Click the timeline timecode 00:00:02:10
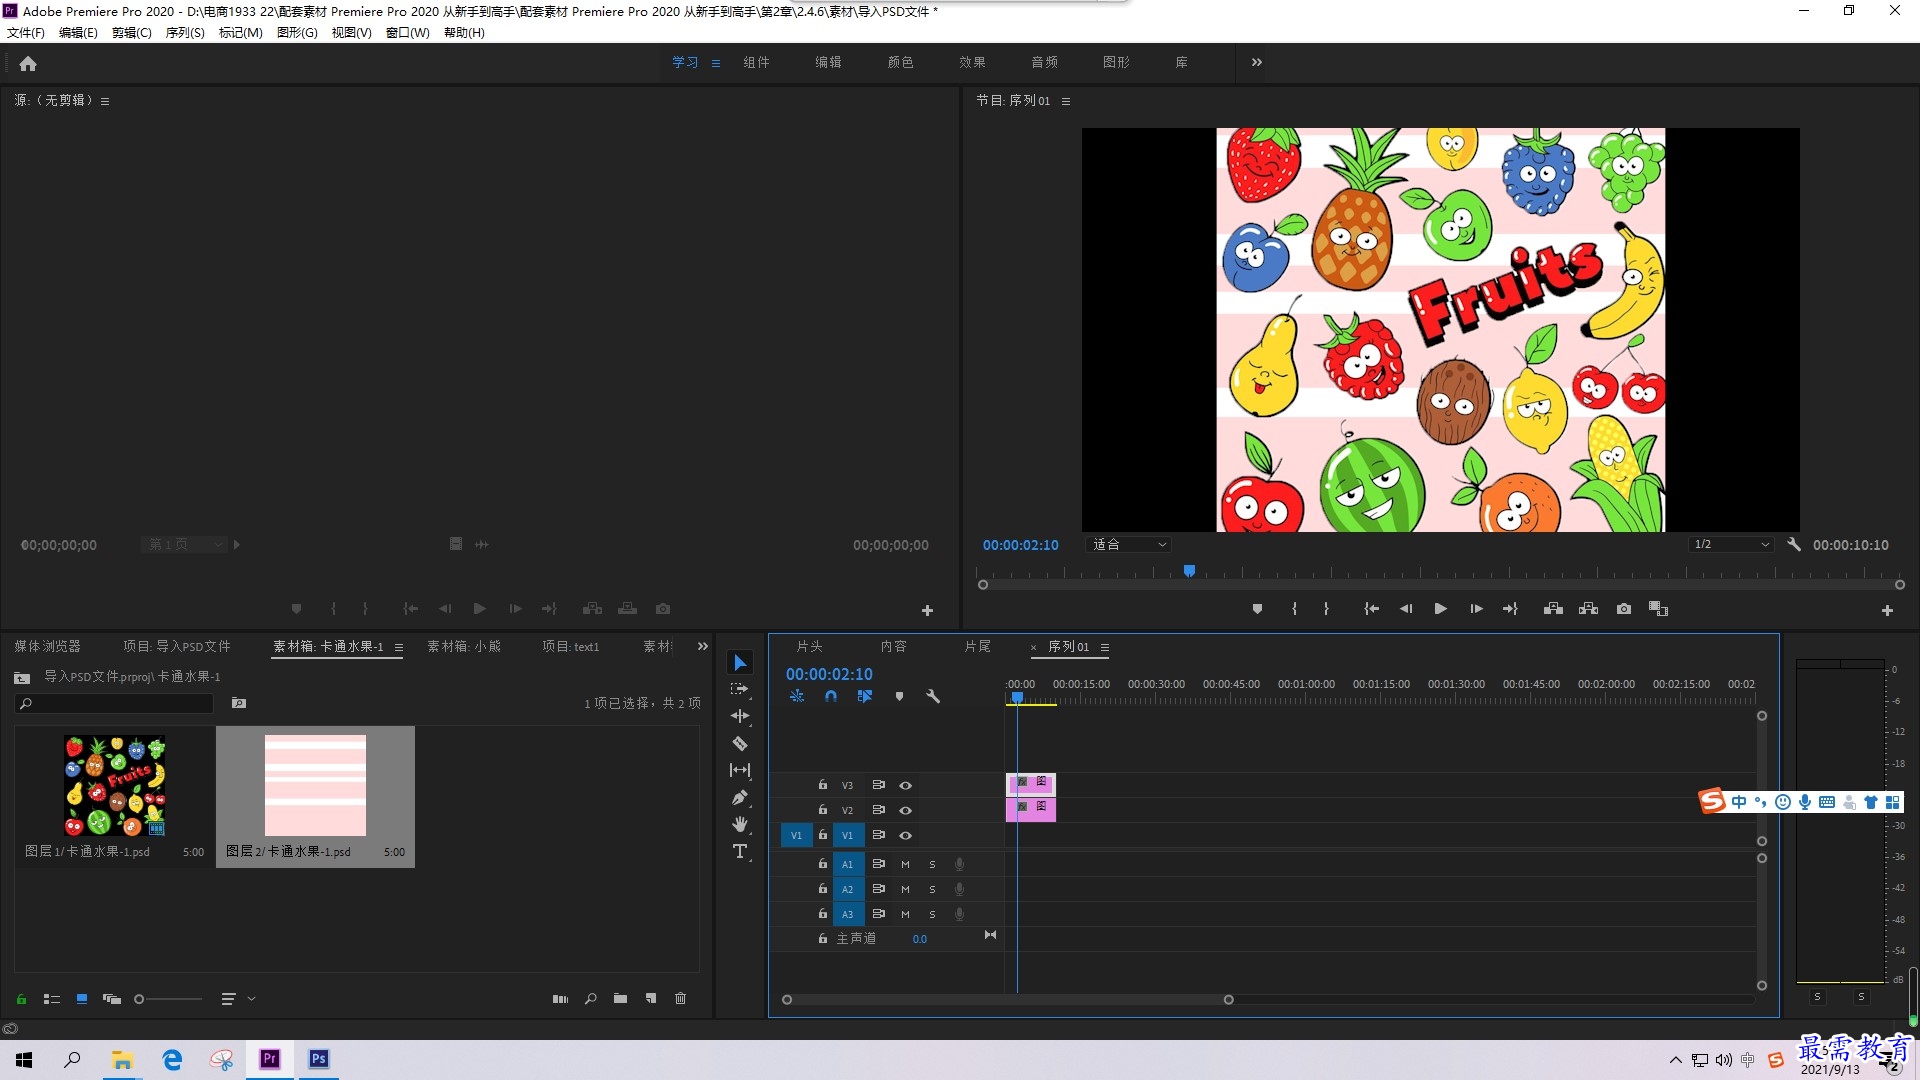The image size is (1920, 1080). point(829,675)
